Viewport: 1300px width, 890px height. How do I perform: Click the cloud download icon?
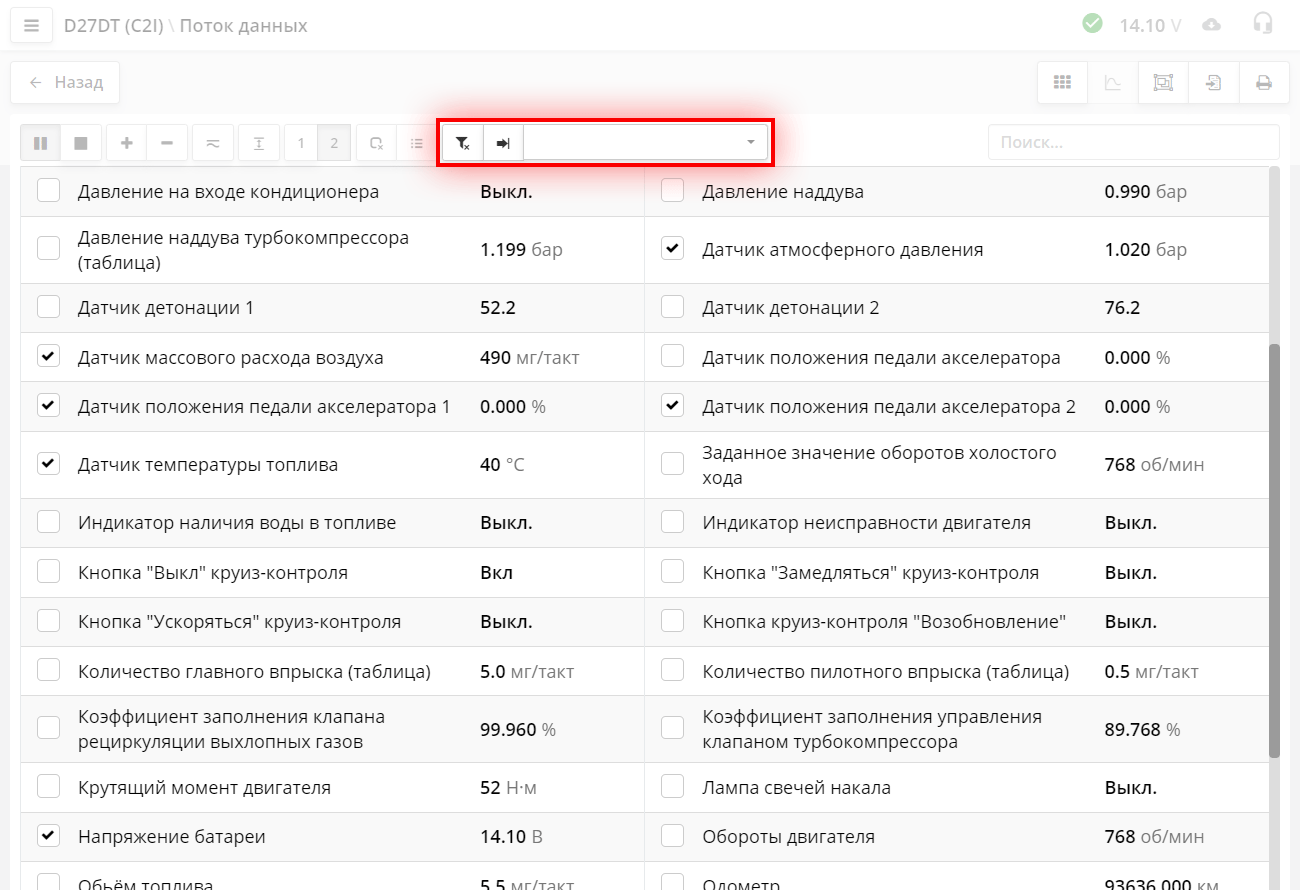tap(1212, 24)
